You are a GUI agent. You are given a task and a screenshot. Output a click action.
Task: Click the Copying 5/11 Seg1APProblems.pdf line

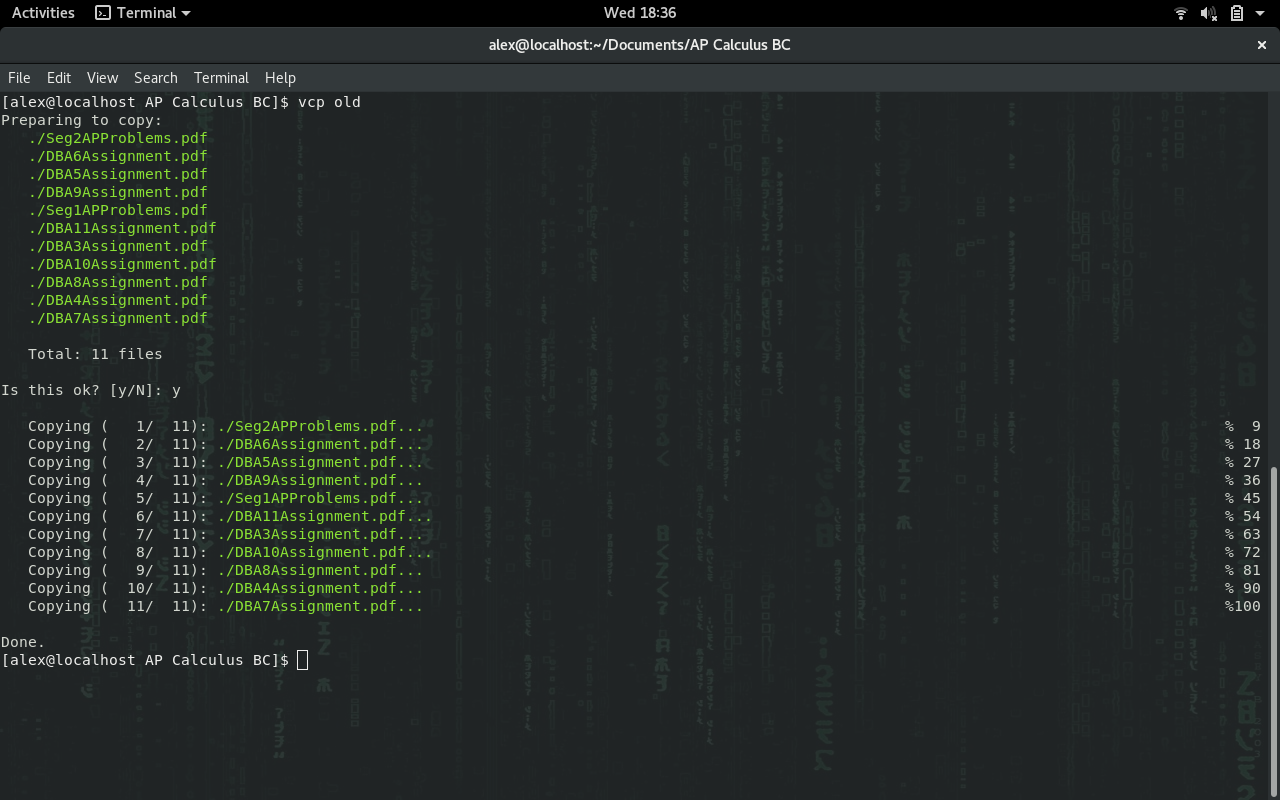click(x=226, y=498)
